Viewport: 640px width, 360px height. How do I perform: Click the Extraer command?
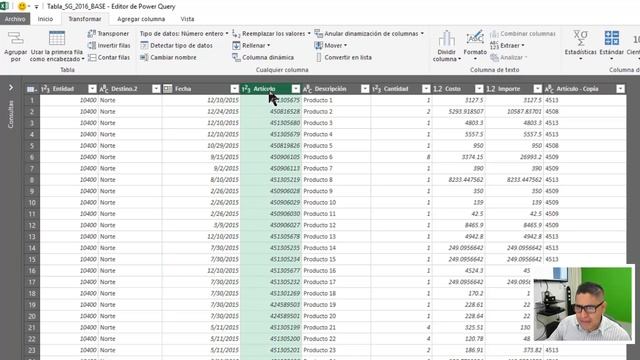[x=507, y=45]
